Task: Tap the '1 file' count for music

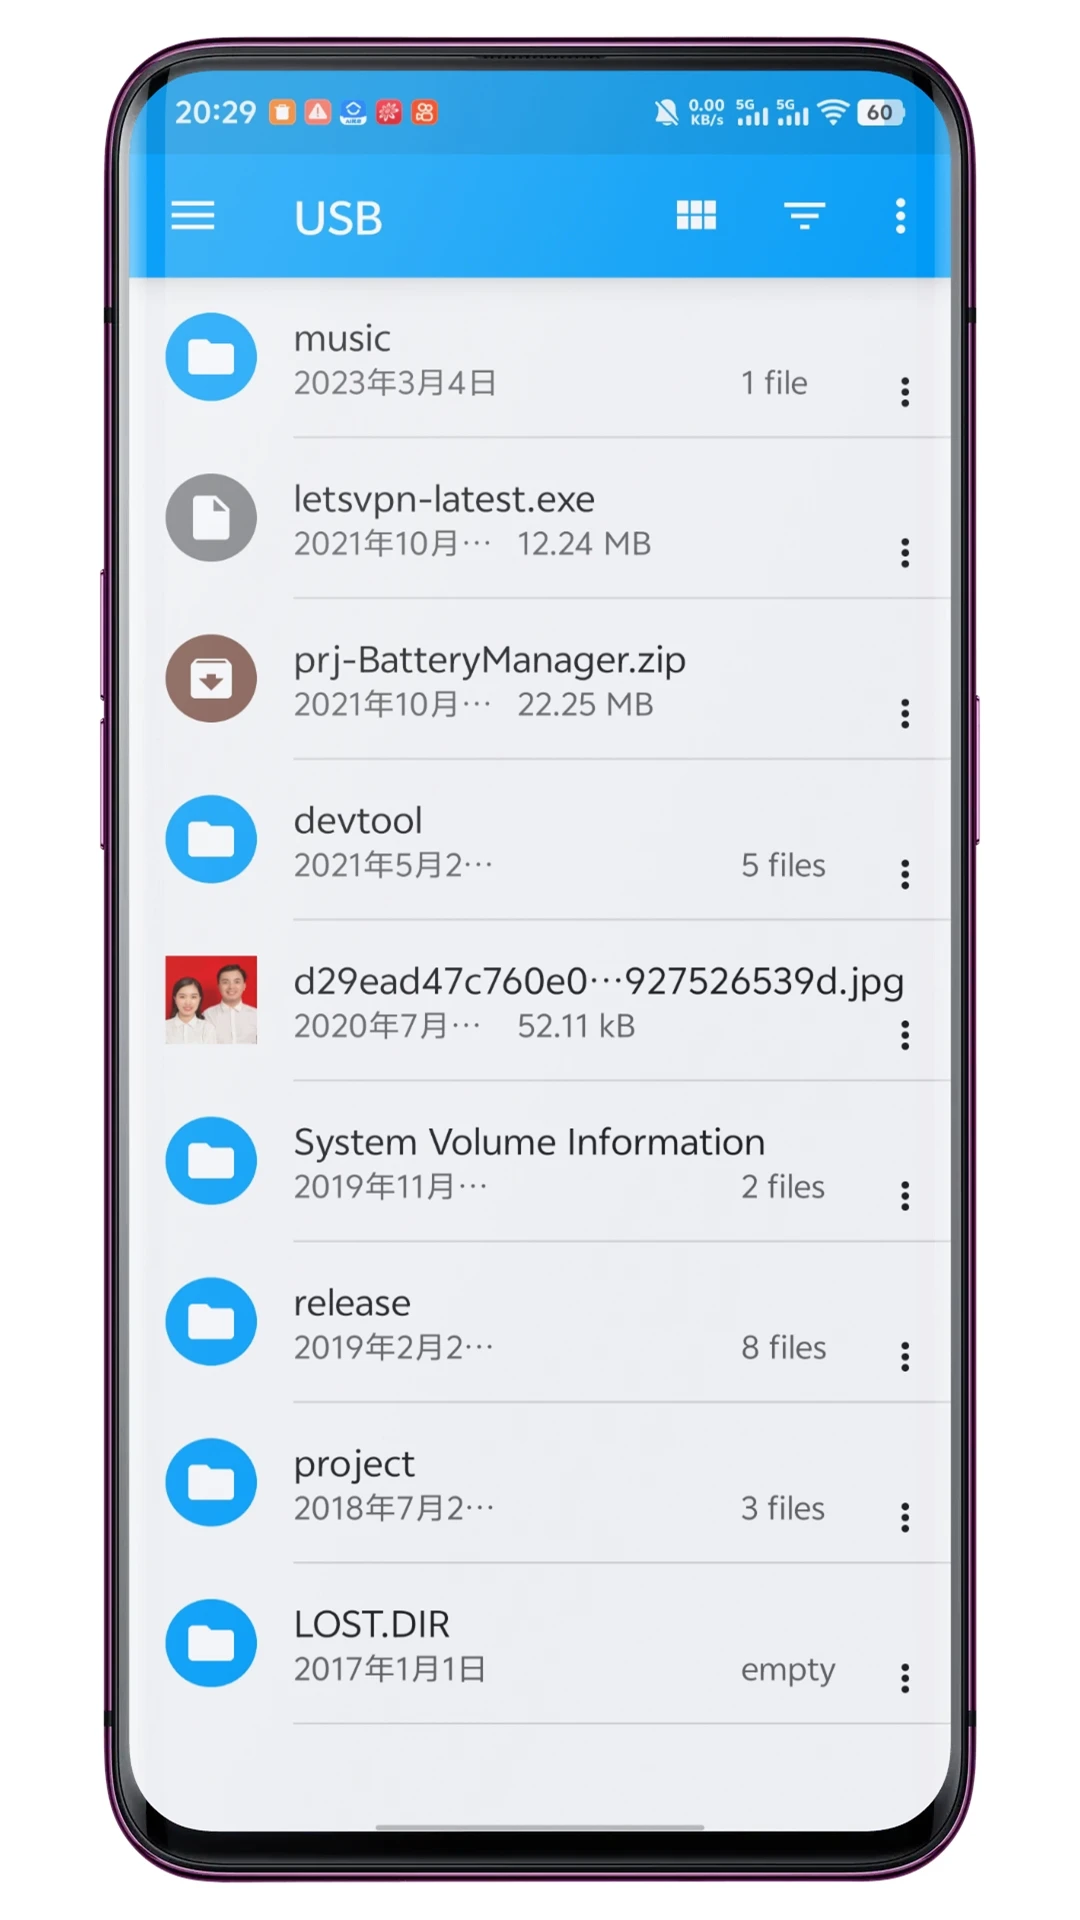Action: [x=774, y=383]
